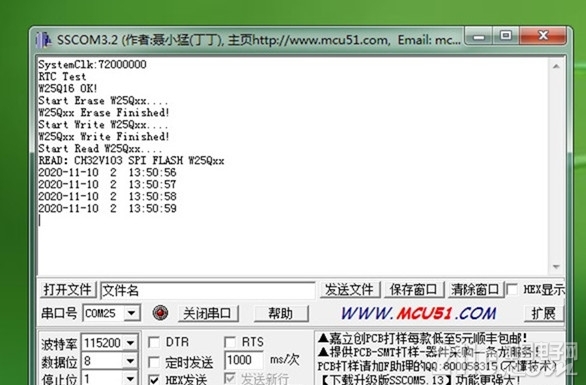Toggle the DTR checkbox

point(154,342)
